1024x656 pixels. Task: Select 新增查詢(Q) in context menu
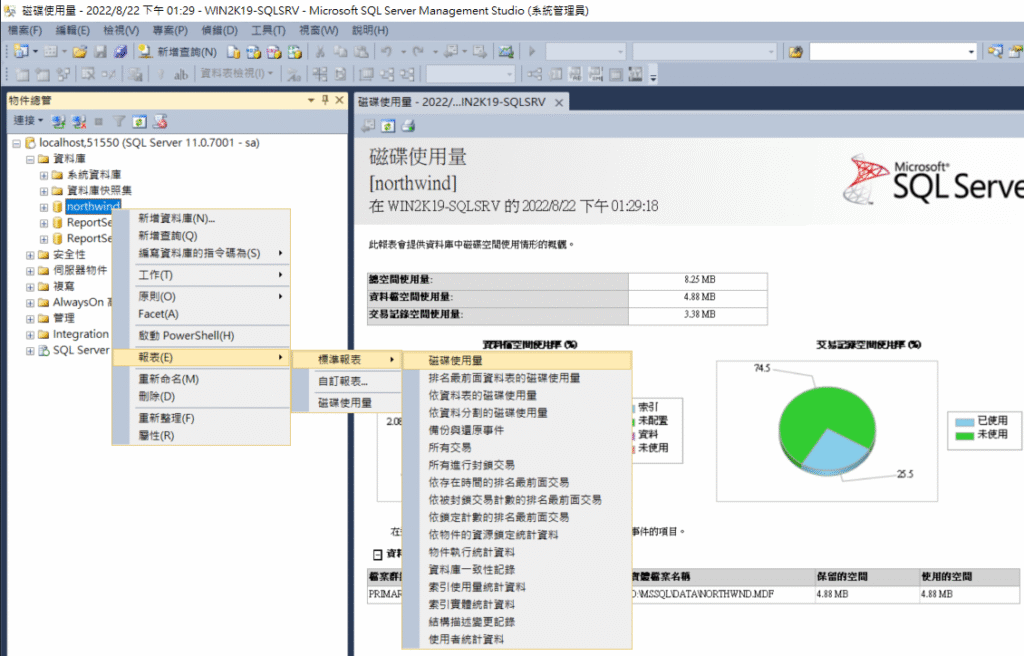tap(201, 236)
